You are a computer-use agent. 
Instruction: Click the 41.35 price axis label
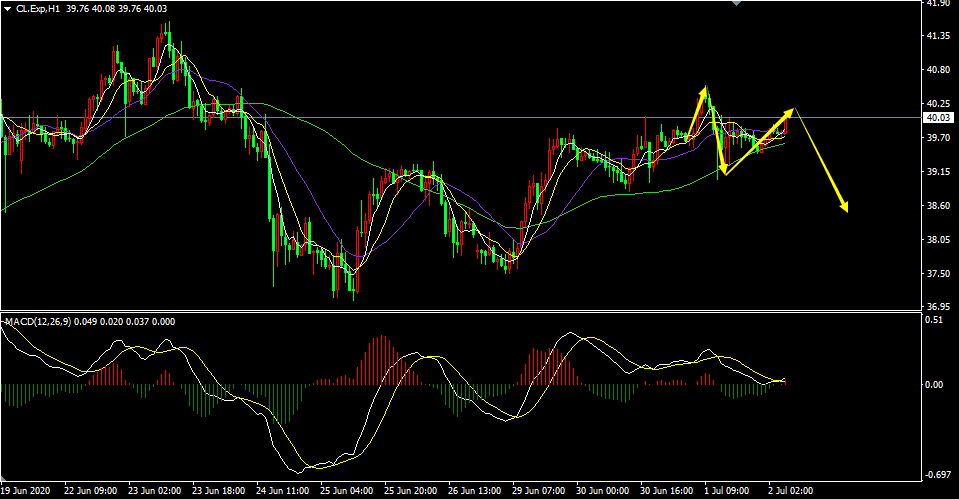click(x=938, y=36)
